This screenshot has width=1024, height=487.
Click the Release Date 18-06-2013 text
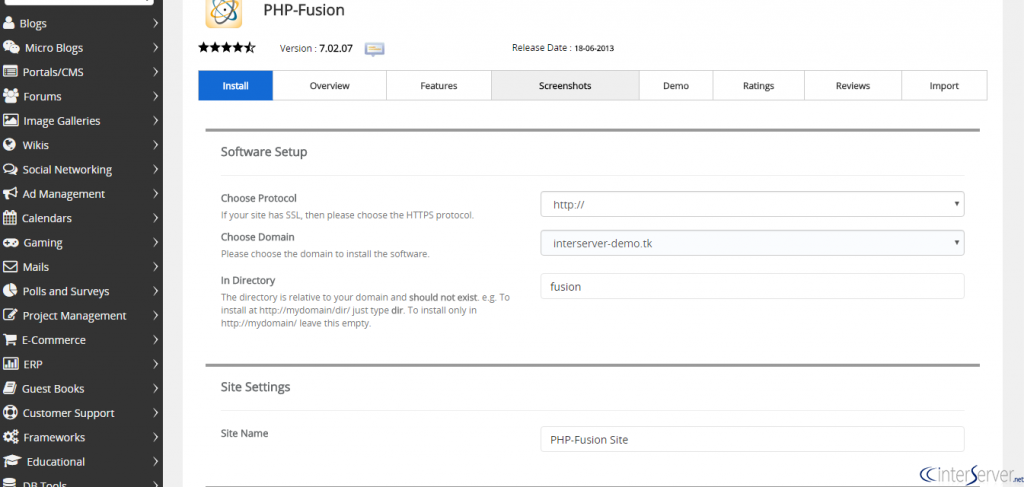point(563,48)
